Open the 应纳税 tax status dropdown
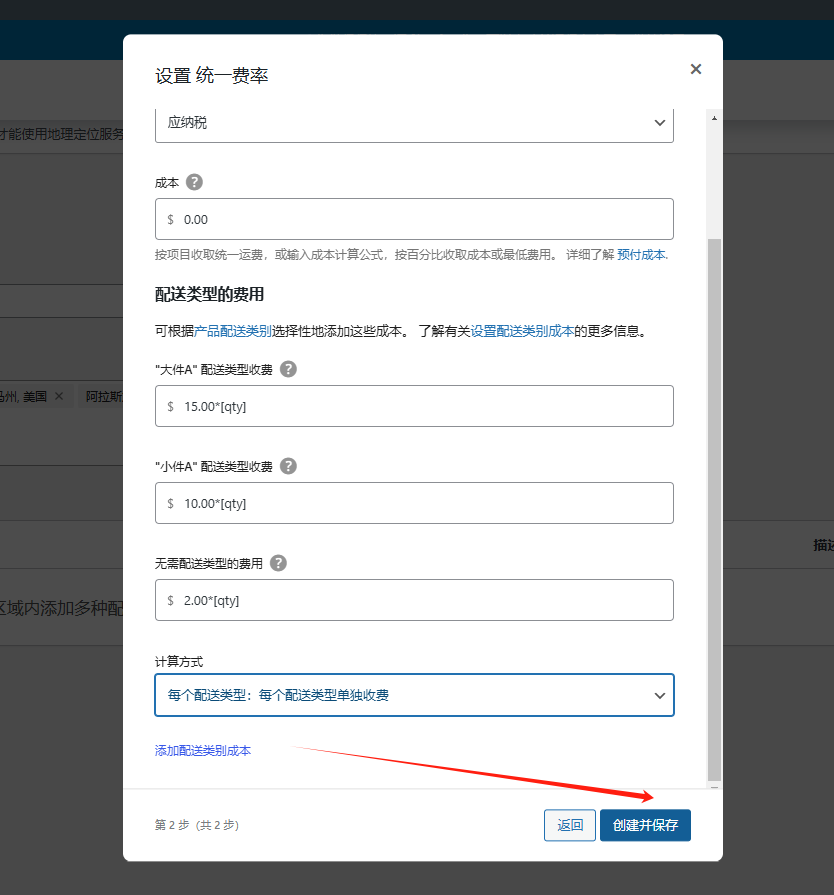 (x=414, y=122)
